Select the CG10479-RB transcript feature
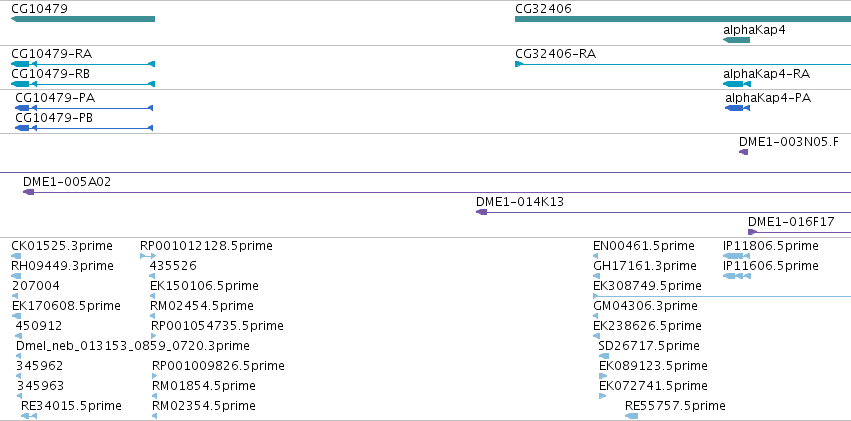Viewport: 851px width, 421px height. coord(83,84)
